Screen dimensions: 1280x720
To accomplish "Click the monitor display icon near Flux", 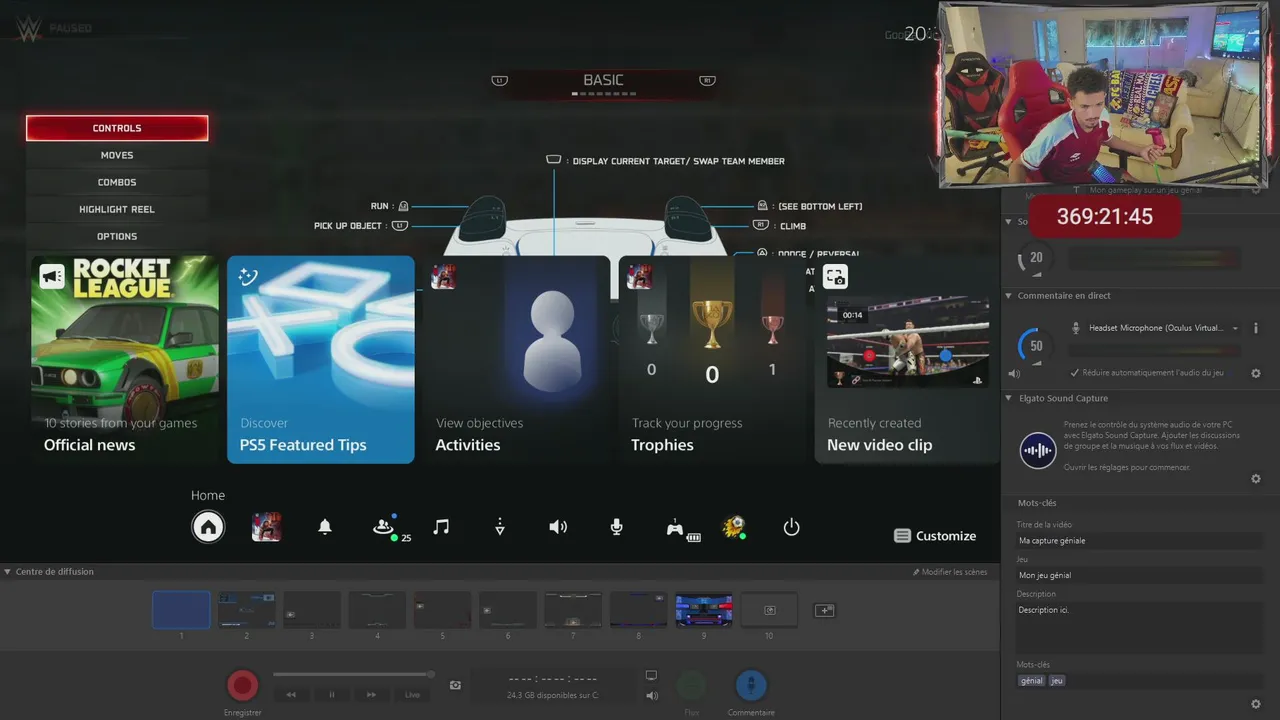I will tap(651, 676).
